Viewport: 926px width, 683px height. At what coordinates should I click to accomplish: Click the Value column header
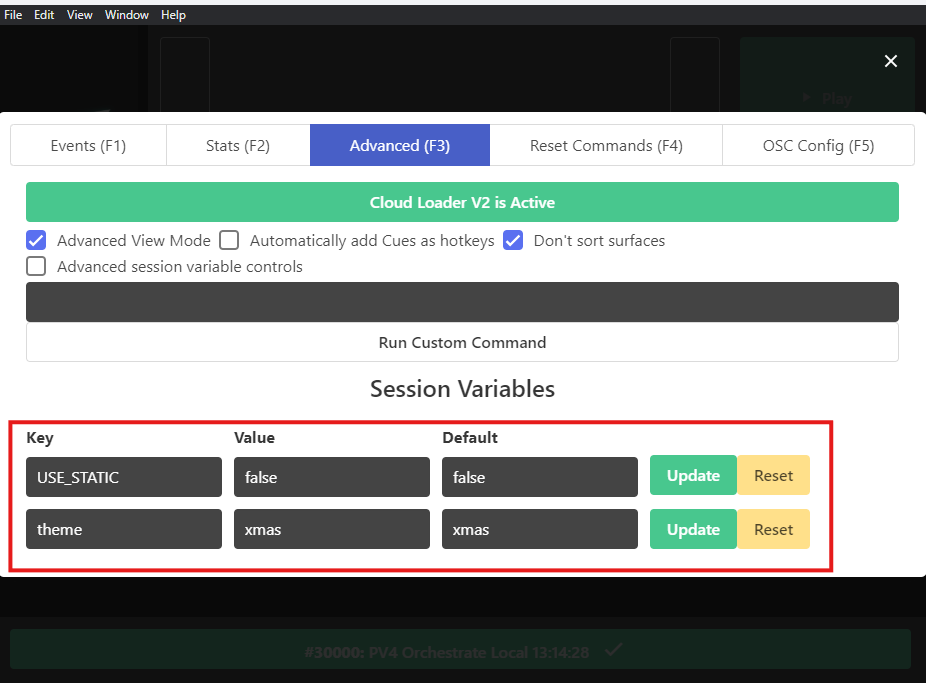click(255, 437)
